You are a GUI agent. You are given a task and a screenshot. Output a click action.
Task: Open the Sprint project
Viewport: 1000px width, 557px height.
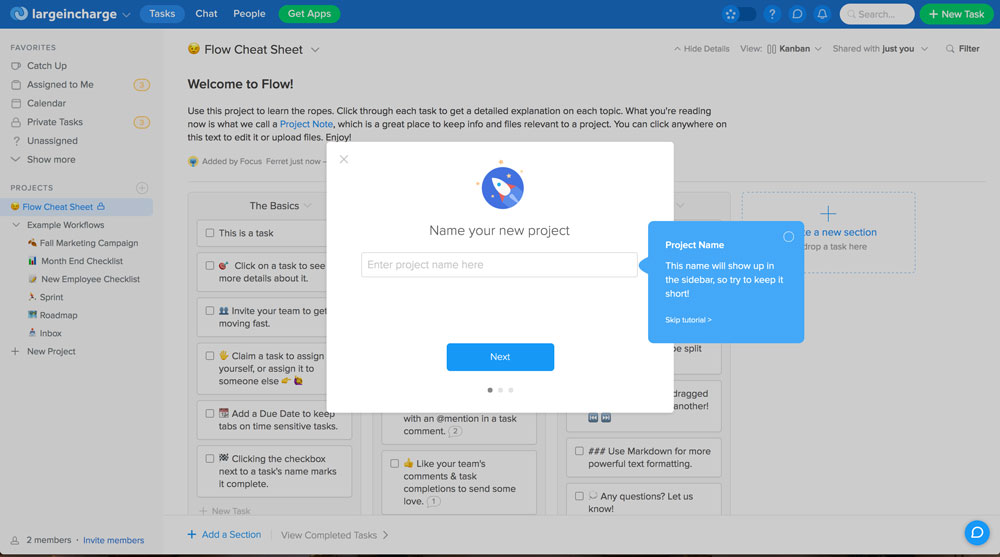pos(51,297)
